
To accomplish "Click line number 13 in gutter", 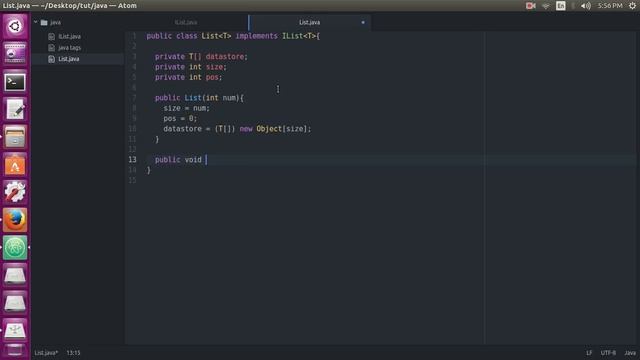I will tap(133, 160).
